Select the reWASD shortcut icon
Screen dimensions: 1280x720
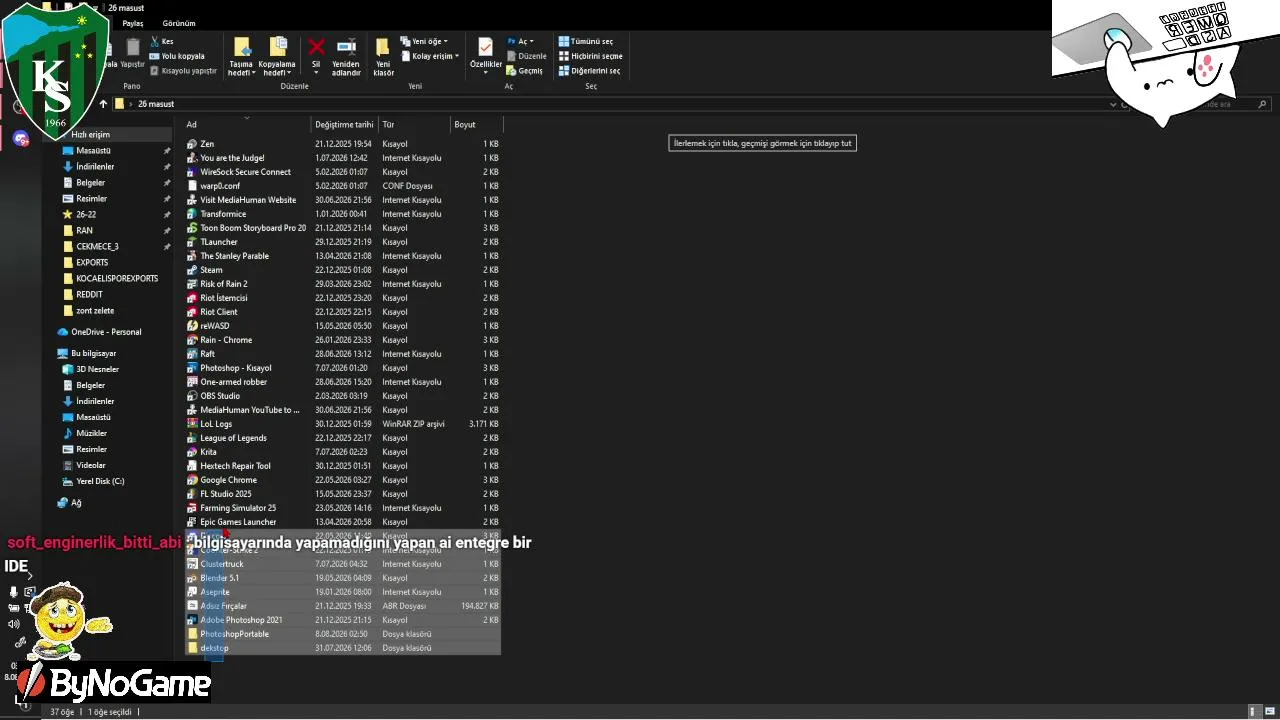pyautogui.click(x=193, y=326)
